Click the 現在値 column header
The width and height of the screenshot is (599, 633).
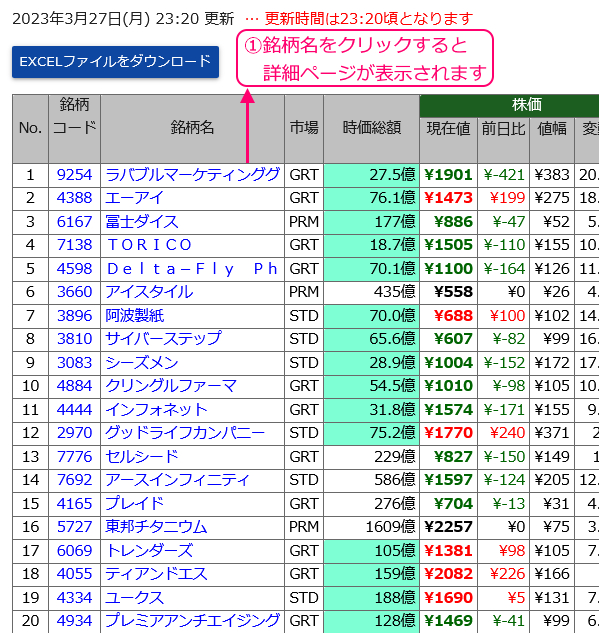coord(448,140)
